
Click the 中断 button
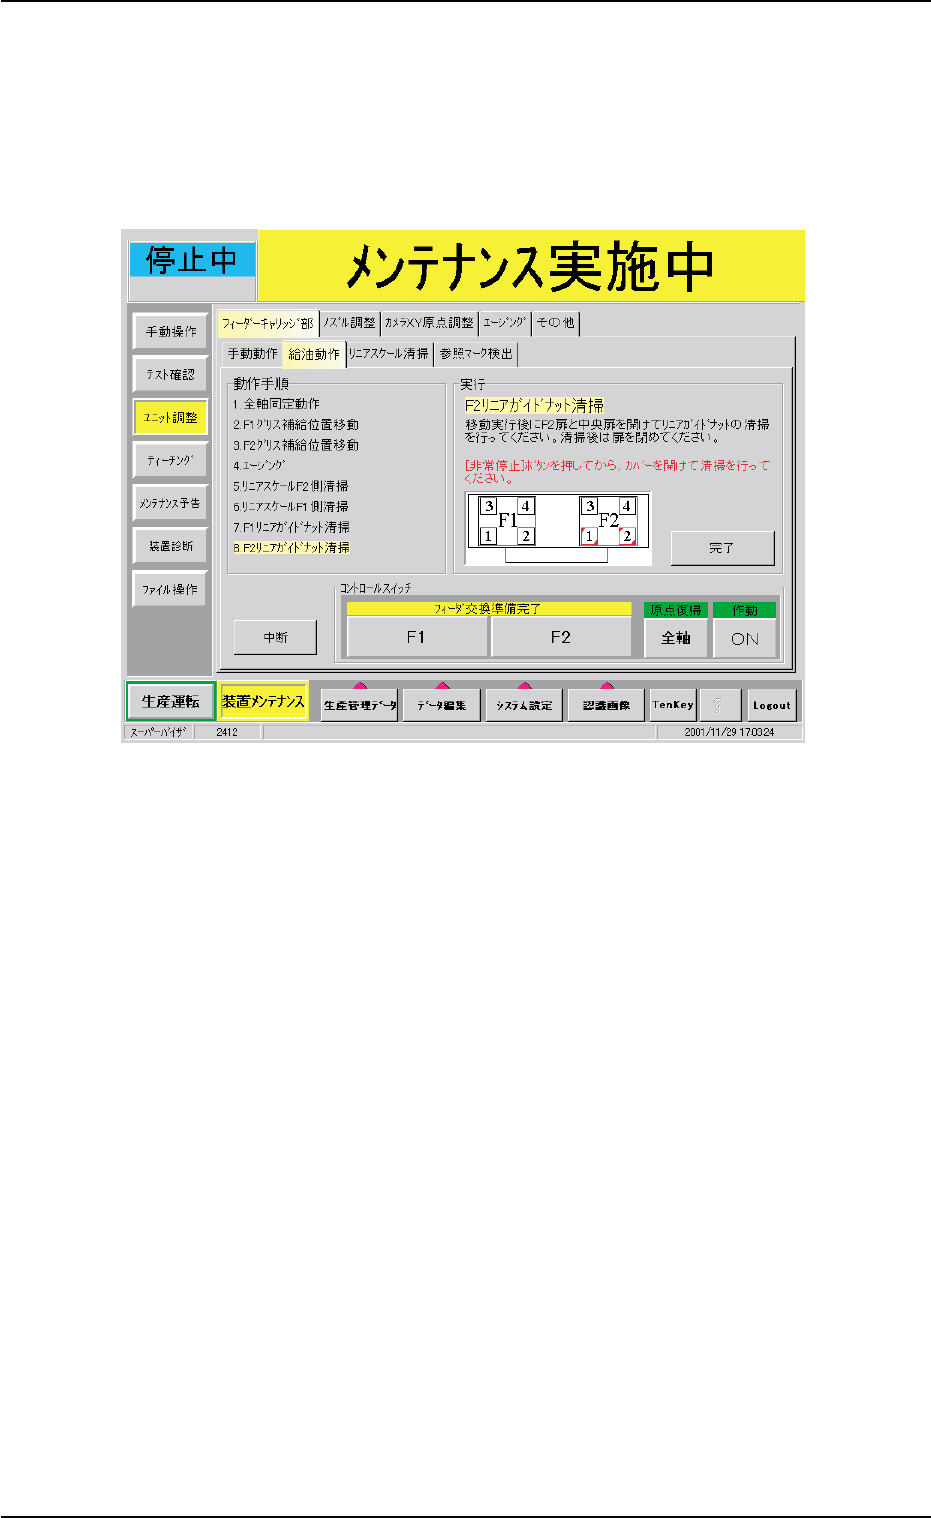(275, 637)
